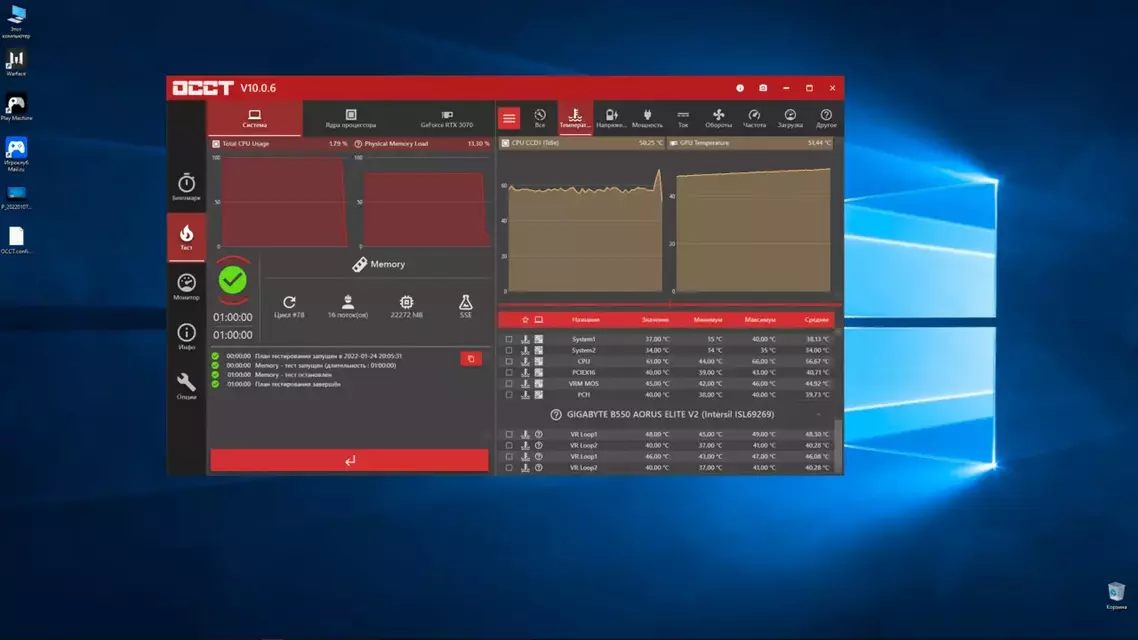Select the Другое tab
Screen dimensions: 1138x640
click(x=826, y=118)
